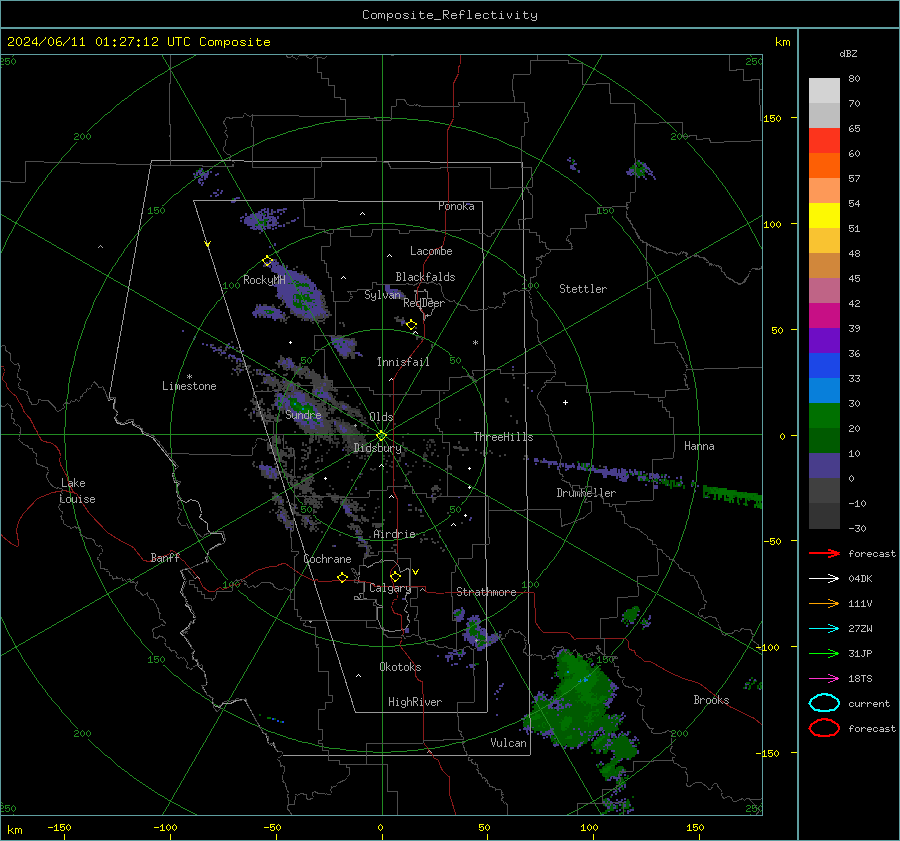Screen dimensions: 900x841
Task: Click the Vulcan town label
Action: click(x=508, y=743)
